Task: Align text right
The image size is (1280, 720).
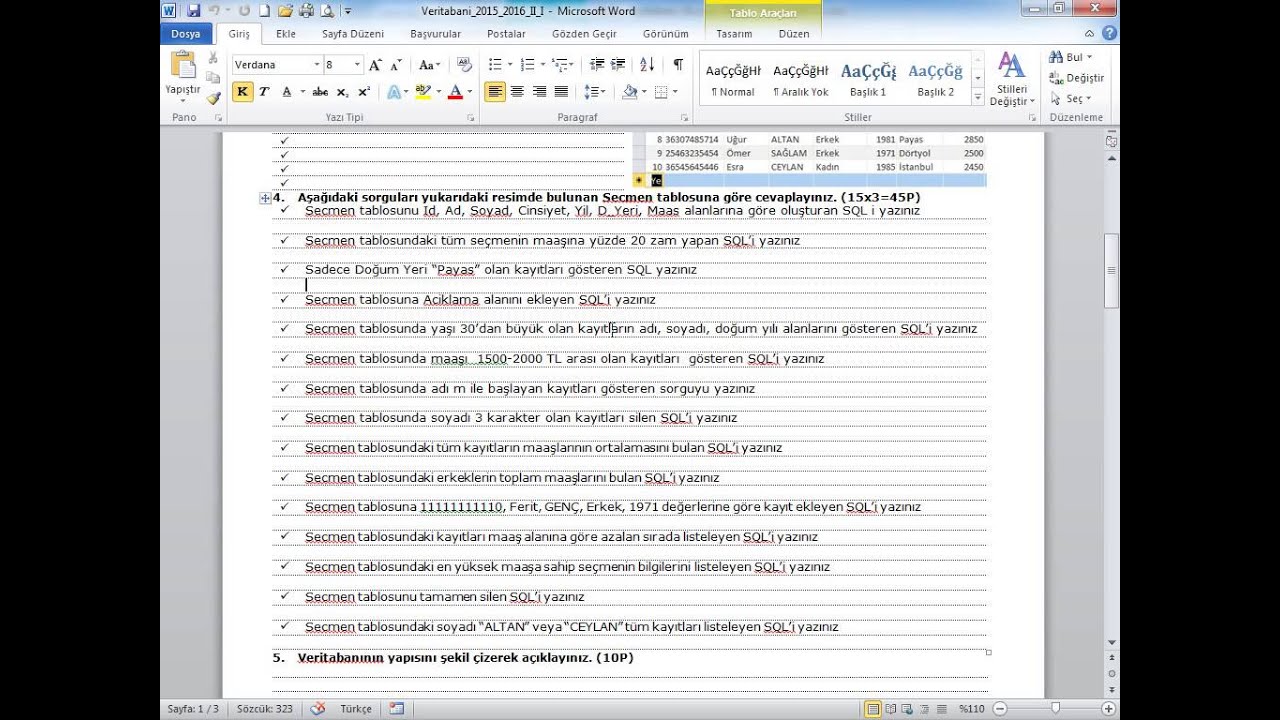Action: point(539,91)
